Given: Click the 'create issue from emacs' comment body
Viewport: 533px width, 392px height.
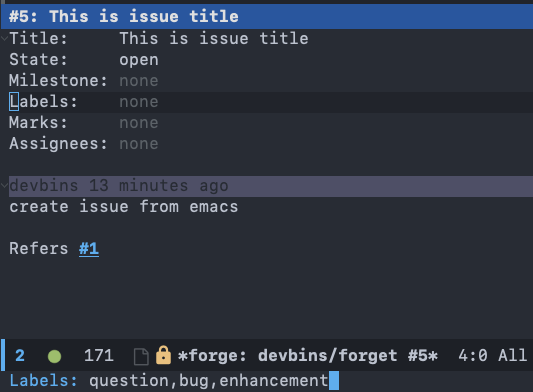Looking at the screenshot, I should [124, 207].
